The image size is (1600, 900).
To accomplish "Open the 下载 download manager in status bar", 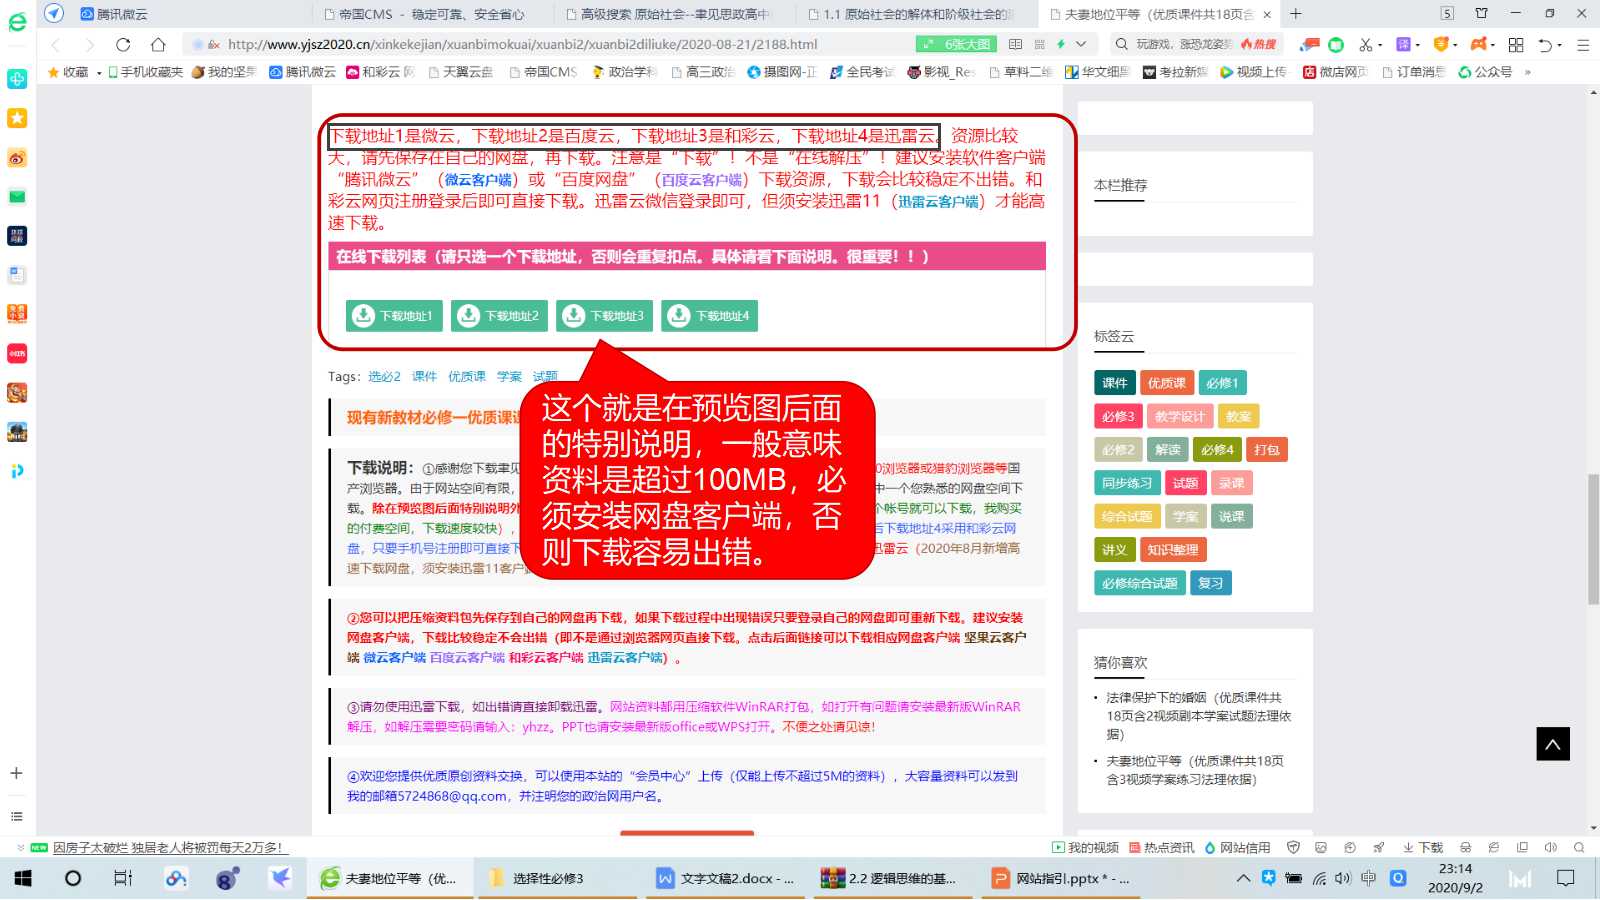I will coord(1423,847).
